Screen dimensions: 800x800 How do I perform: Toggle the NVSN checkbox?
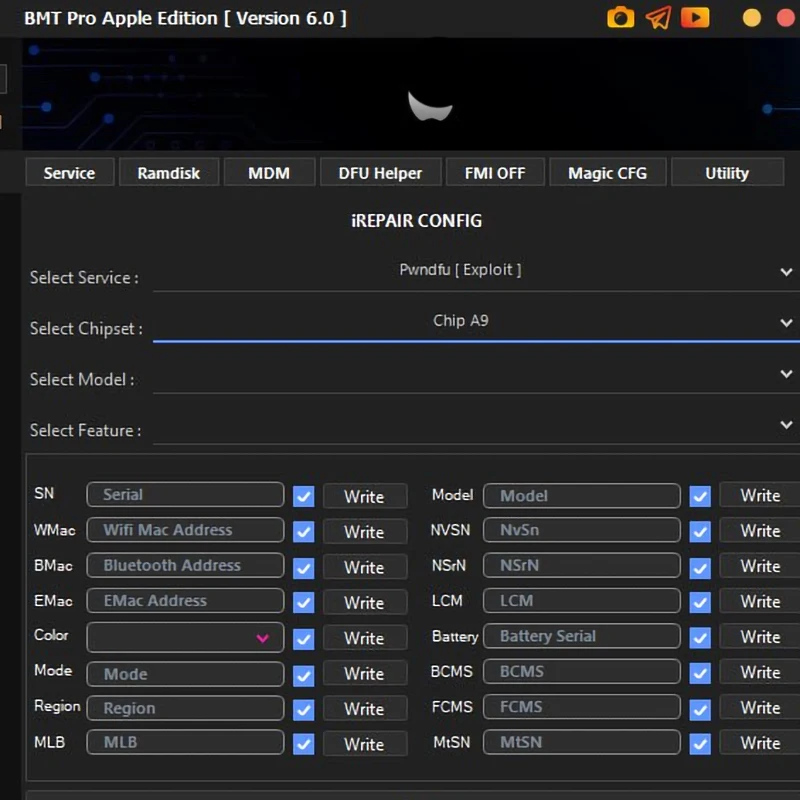click(700, 531)
